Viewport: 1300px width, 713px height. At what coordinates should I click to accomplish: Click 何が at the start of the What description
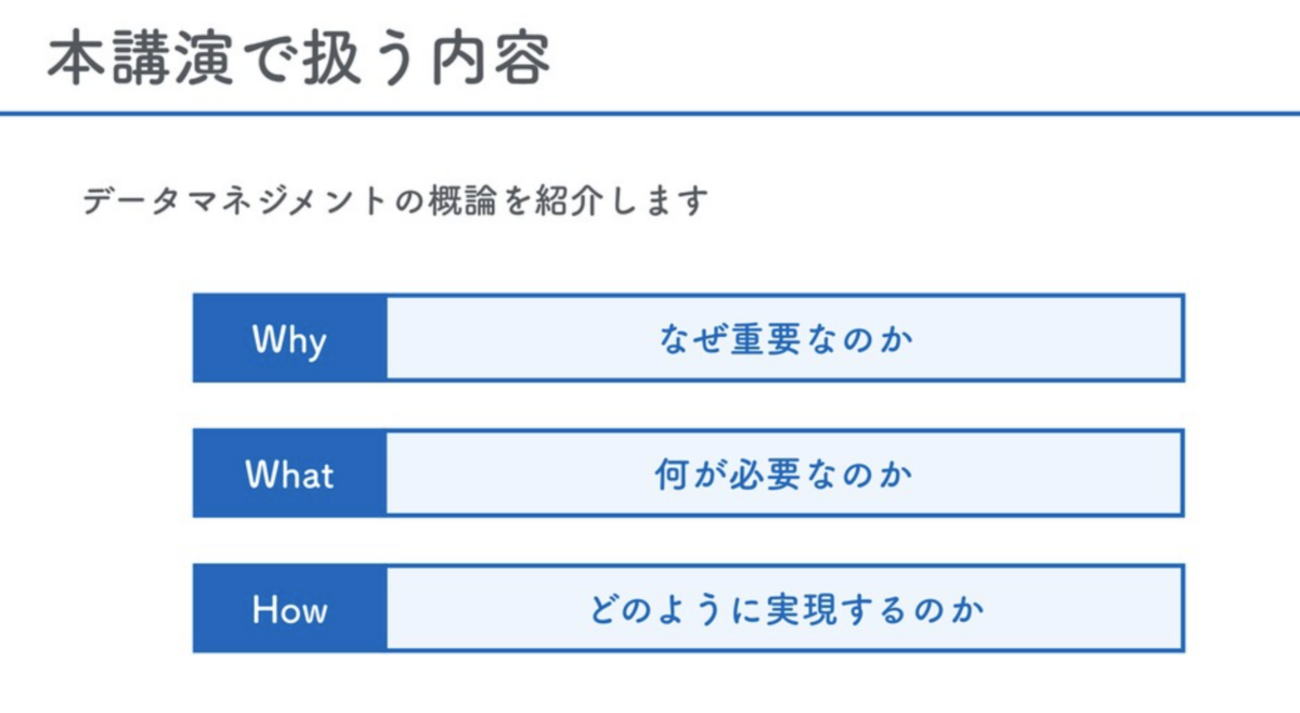(x=688, y=474)
